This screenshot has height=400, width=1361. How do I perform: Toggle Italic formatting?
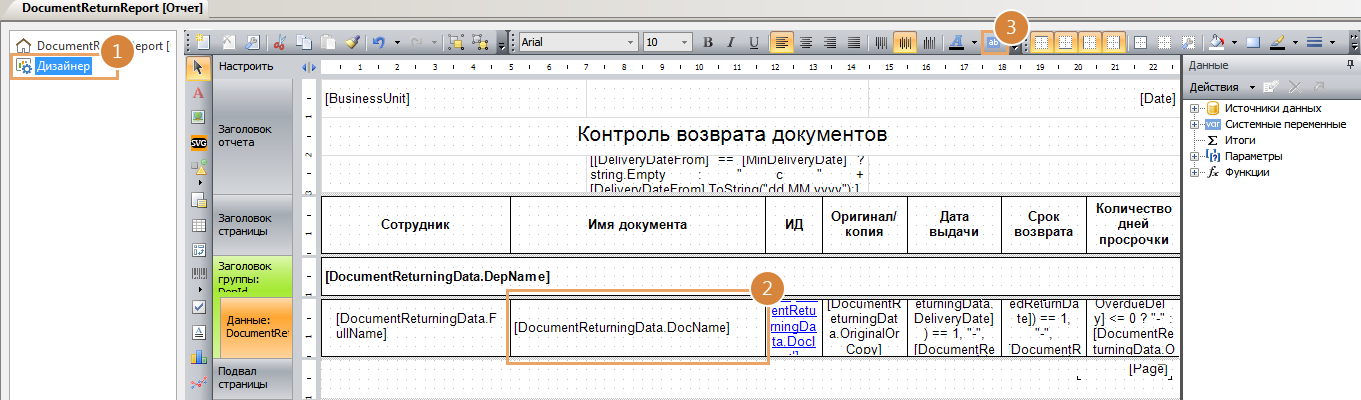(x=731, y=43)
